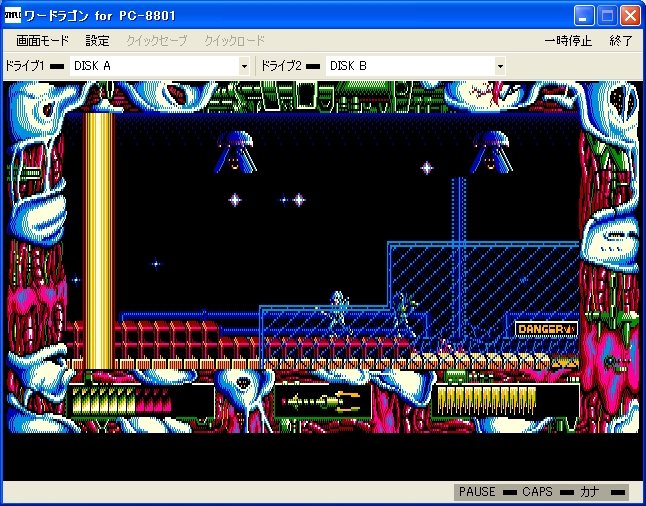Screen dimensions: 646x506
Task: Expand the Drive 2 DISK B dropdown arrow
Action: tap(500, 66)
